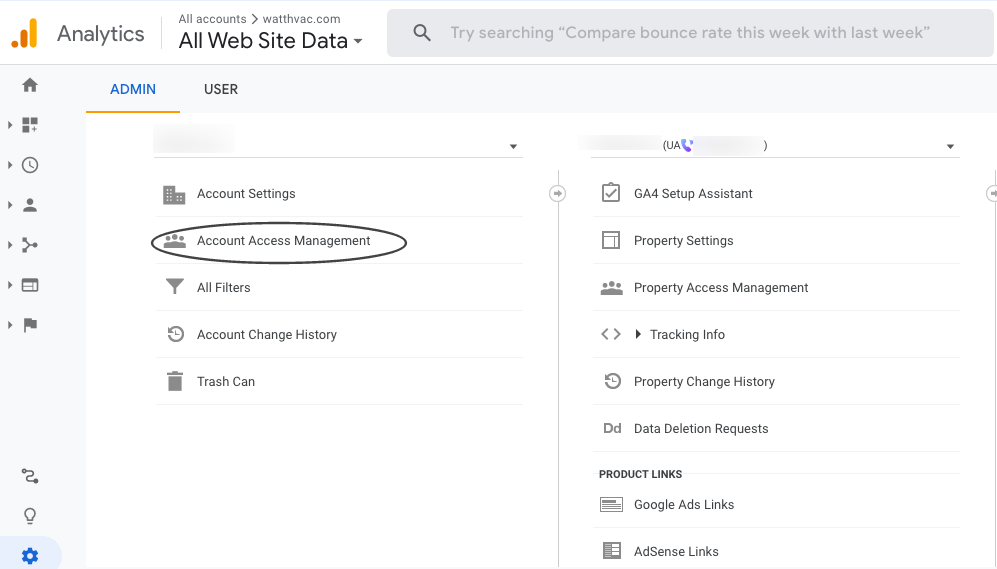
Task: Click the arrow circle between account and property columns
Action: 558,193
